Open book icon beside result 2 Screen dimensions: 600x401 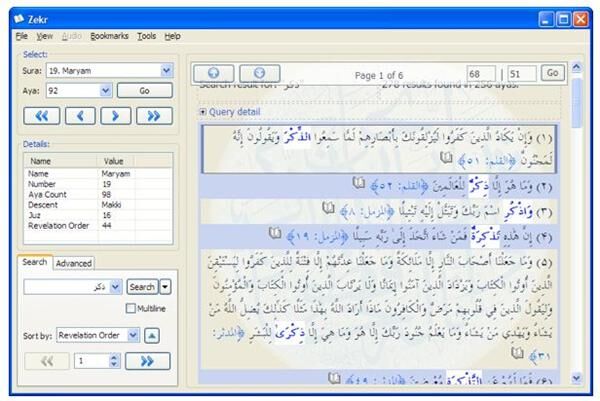pos(359,184)
